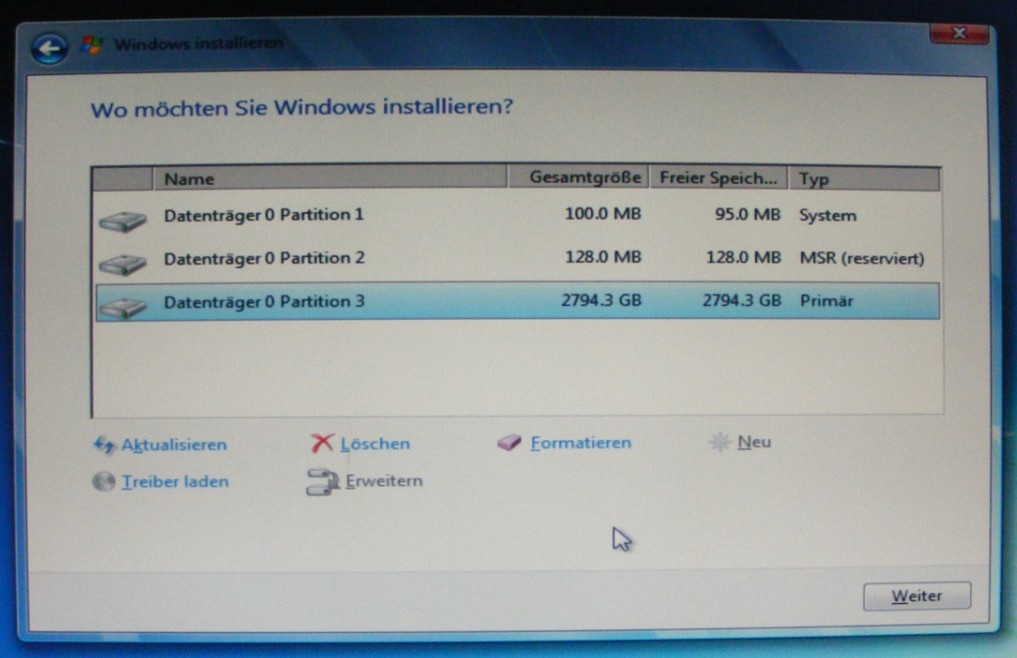Click the Treiber laden disc icon

coord(104,481)
